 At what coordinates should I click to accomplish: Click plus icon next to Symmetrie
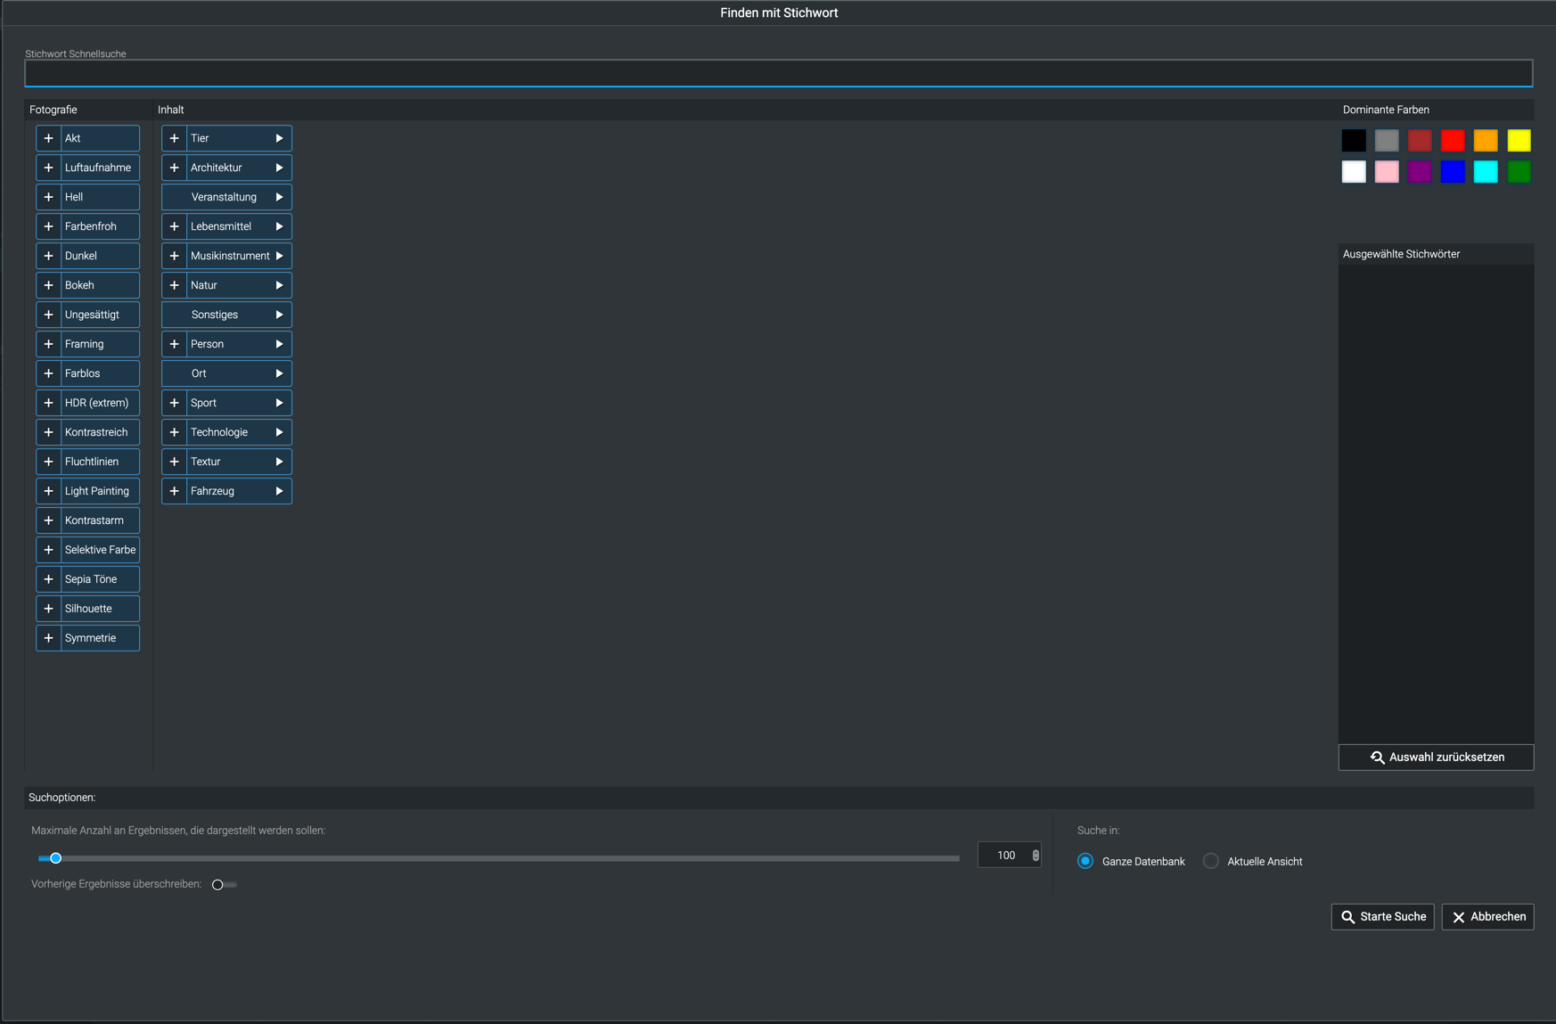tap(48, 638)
